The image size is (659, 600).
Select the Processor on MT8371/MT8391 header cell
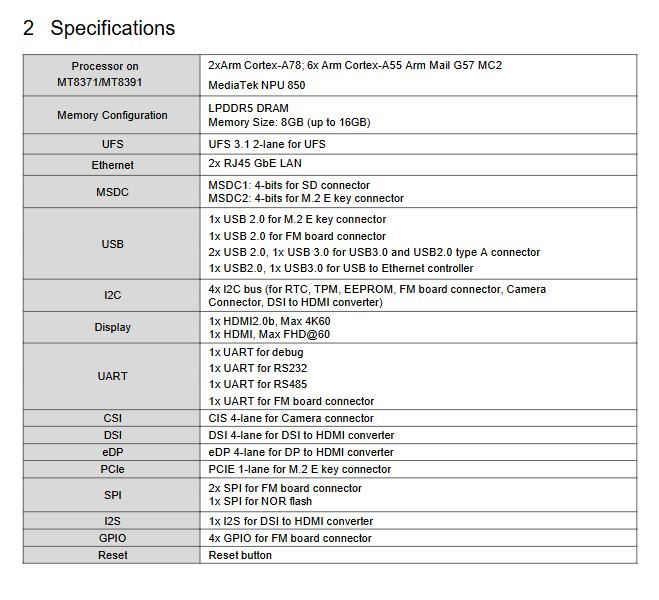click(x=112, y=75)
